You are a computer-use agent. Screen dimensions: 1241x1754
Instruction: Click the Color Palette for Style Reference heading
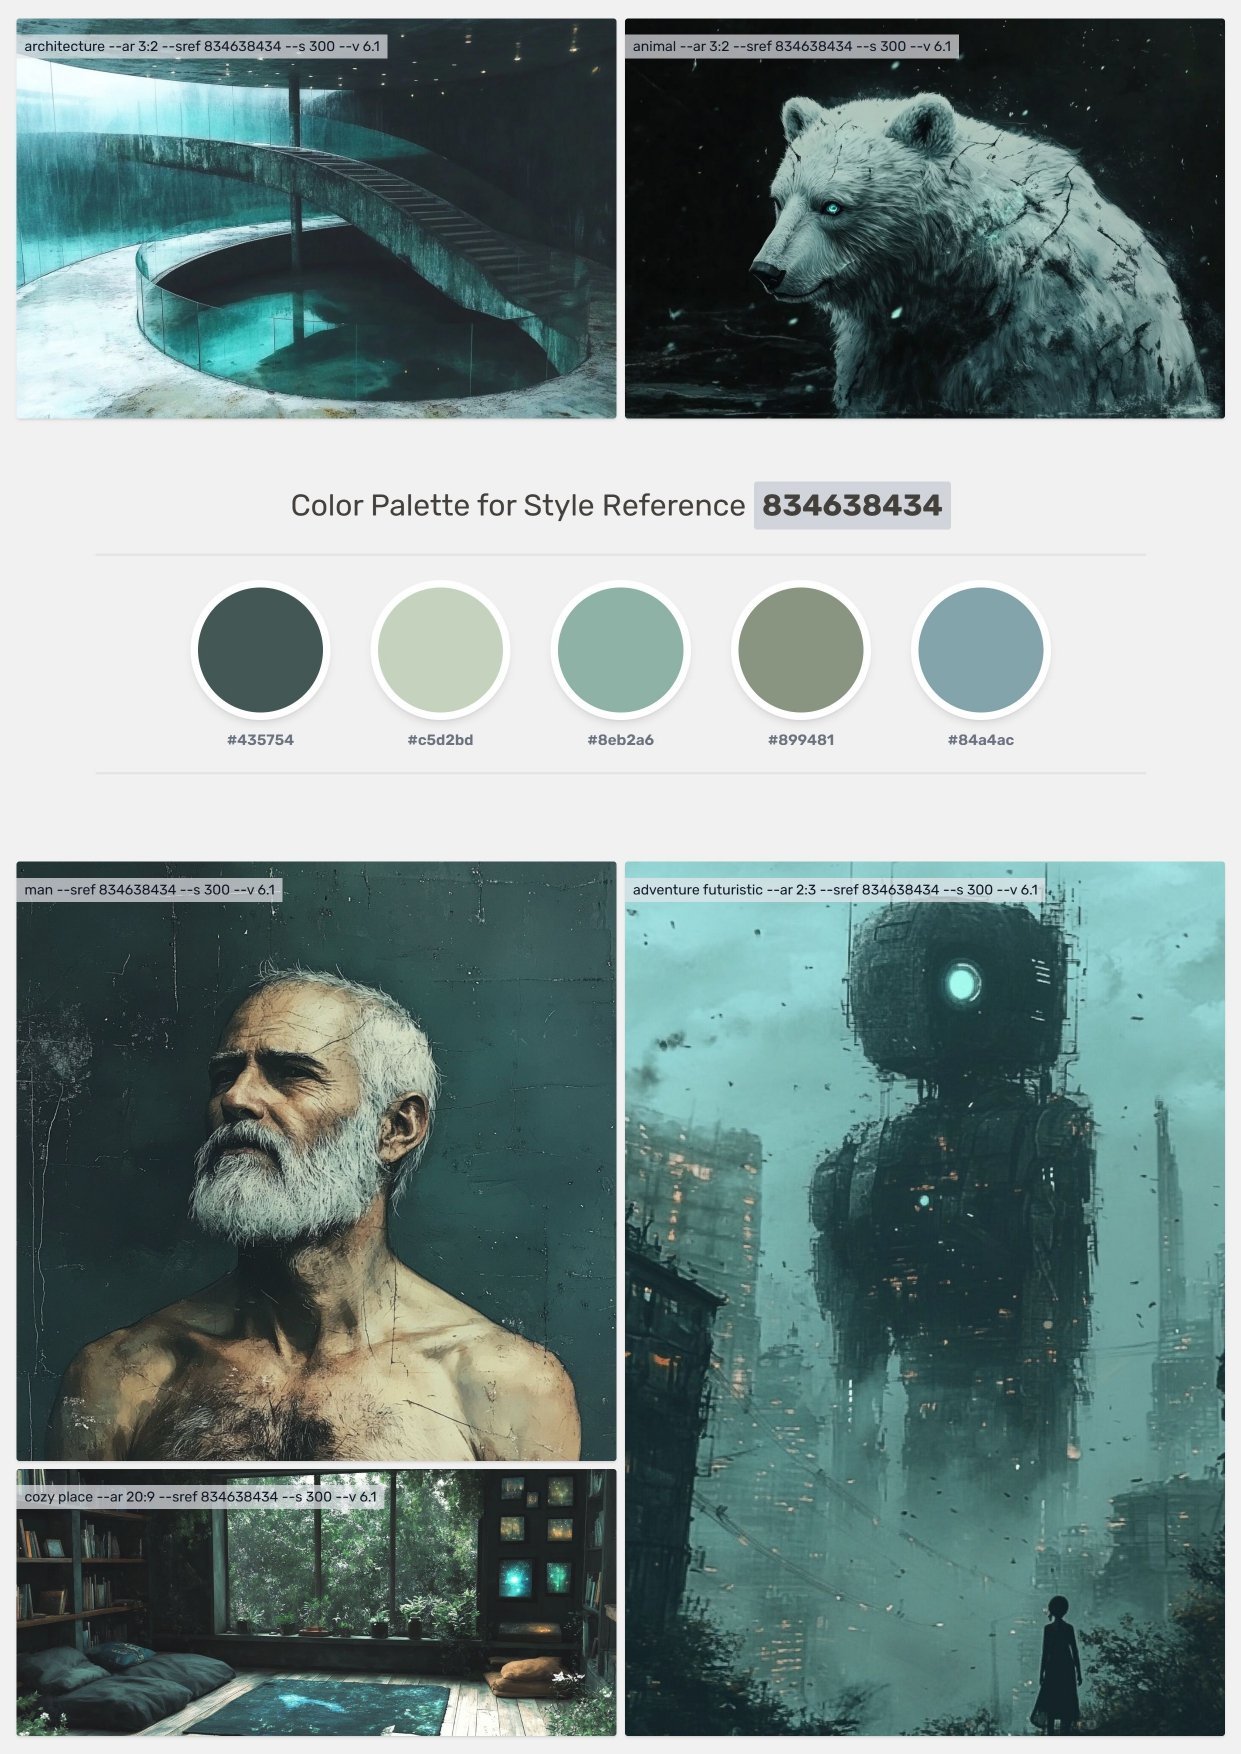[517, 505]
